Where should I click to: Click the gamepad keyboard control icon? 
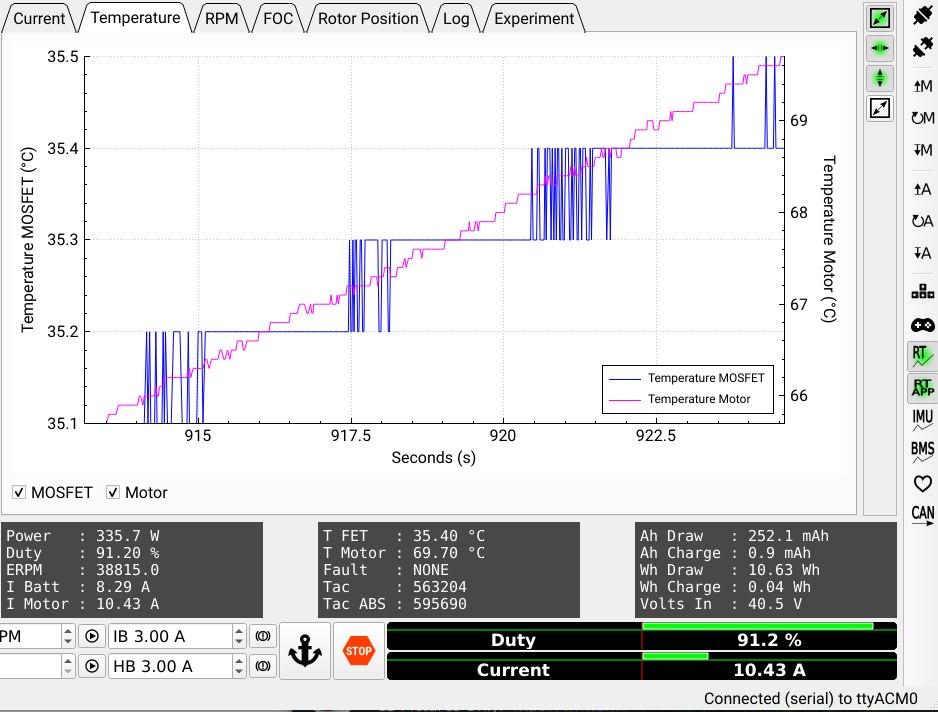922,324
